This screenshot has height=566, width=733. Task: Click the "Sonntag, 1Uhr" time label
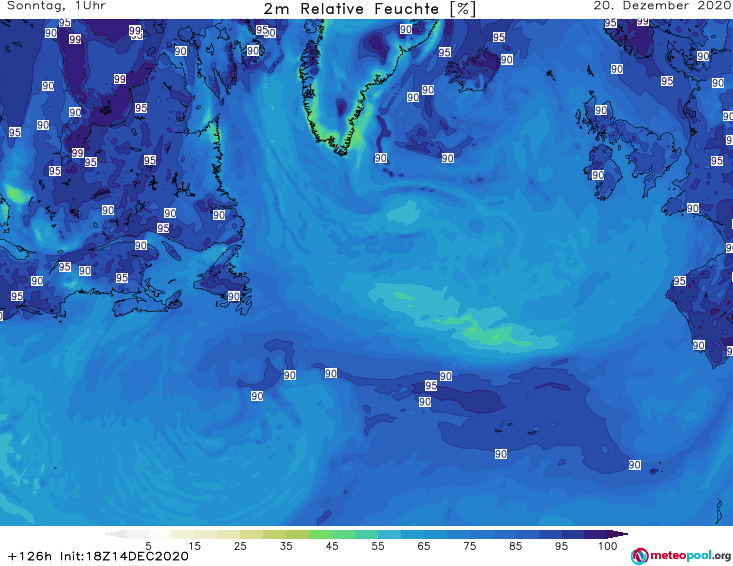[x=57, y=6]
